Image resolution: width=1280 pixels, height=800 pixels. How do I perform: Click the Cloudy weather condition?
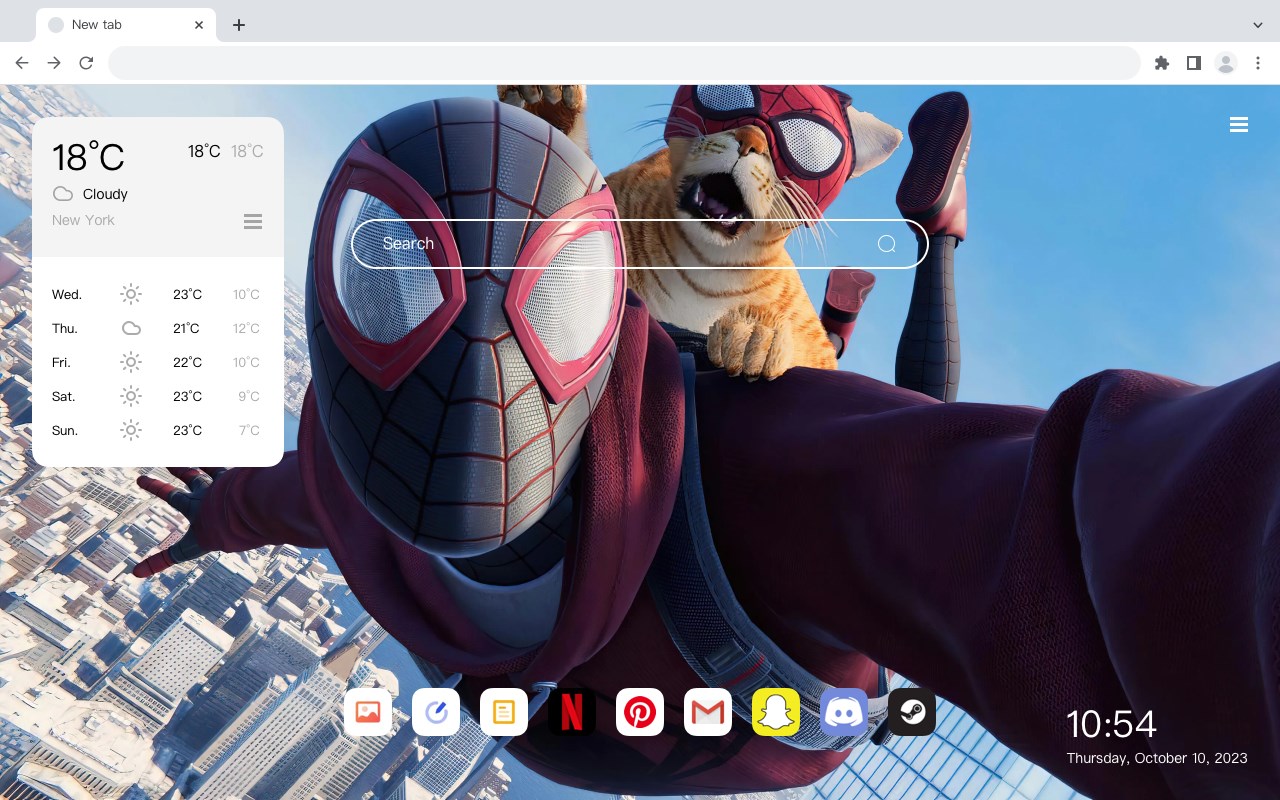(105, 194)
